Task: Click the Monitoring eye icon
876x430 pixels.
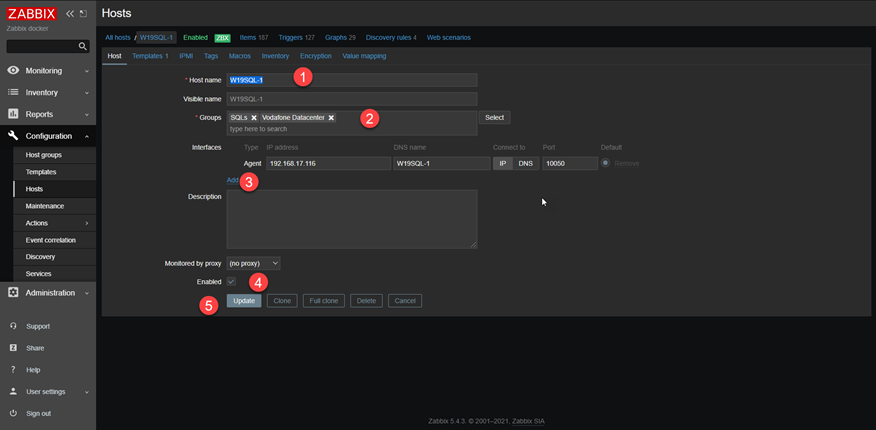Action: [x=13, y=71]
